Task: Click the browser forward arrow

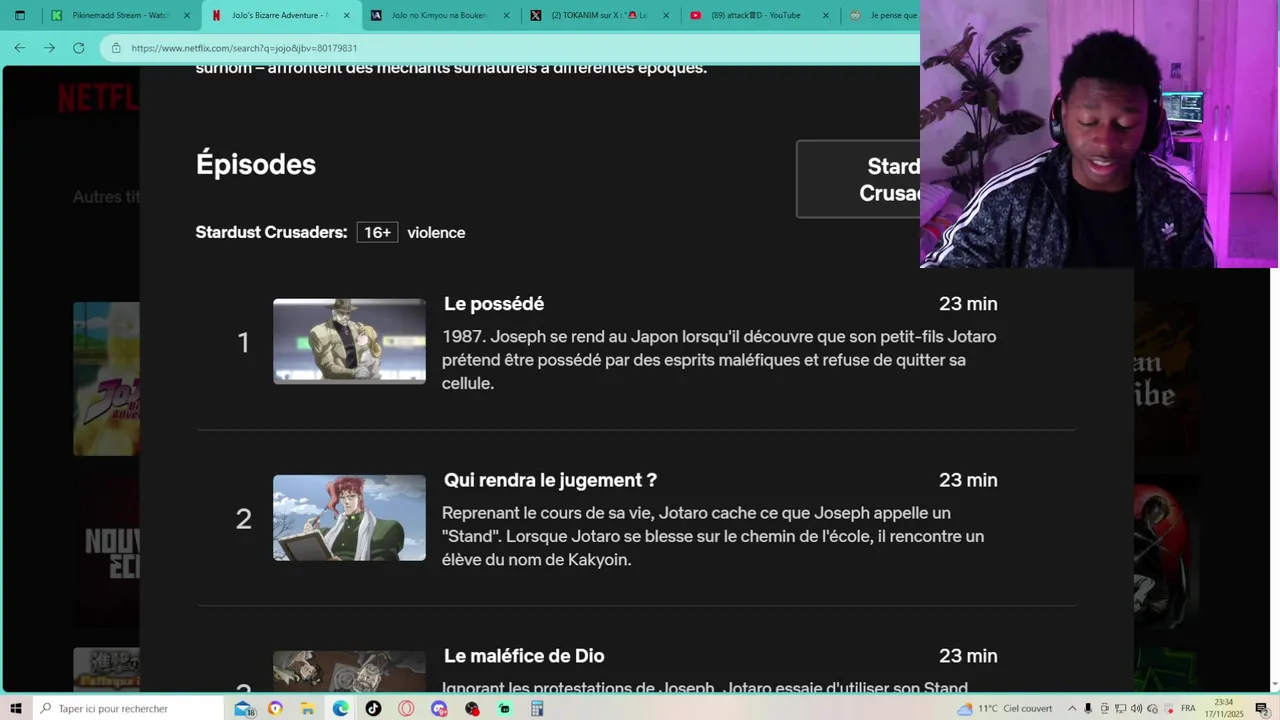Action: [x=49, y=48]
